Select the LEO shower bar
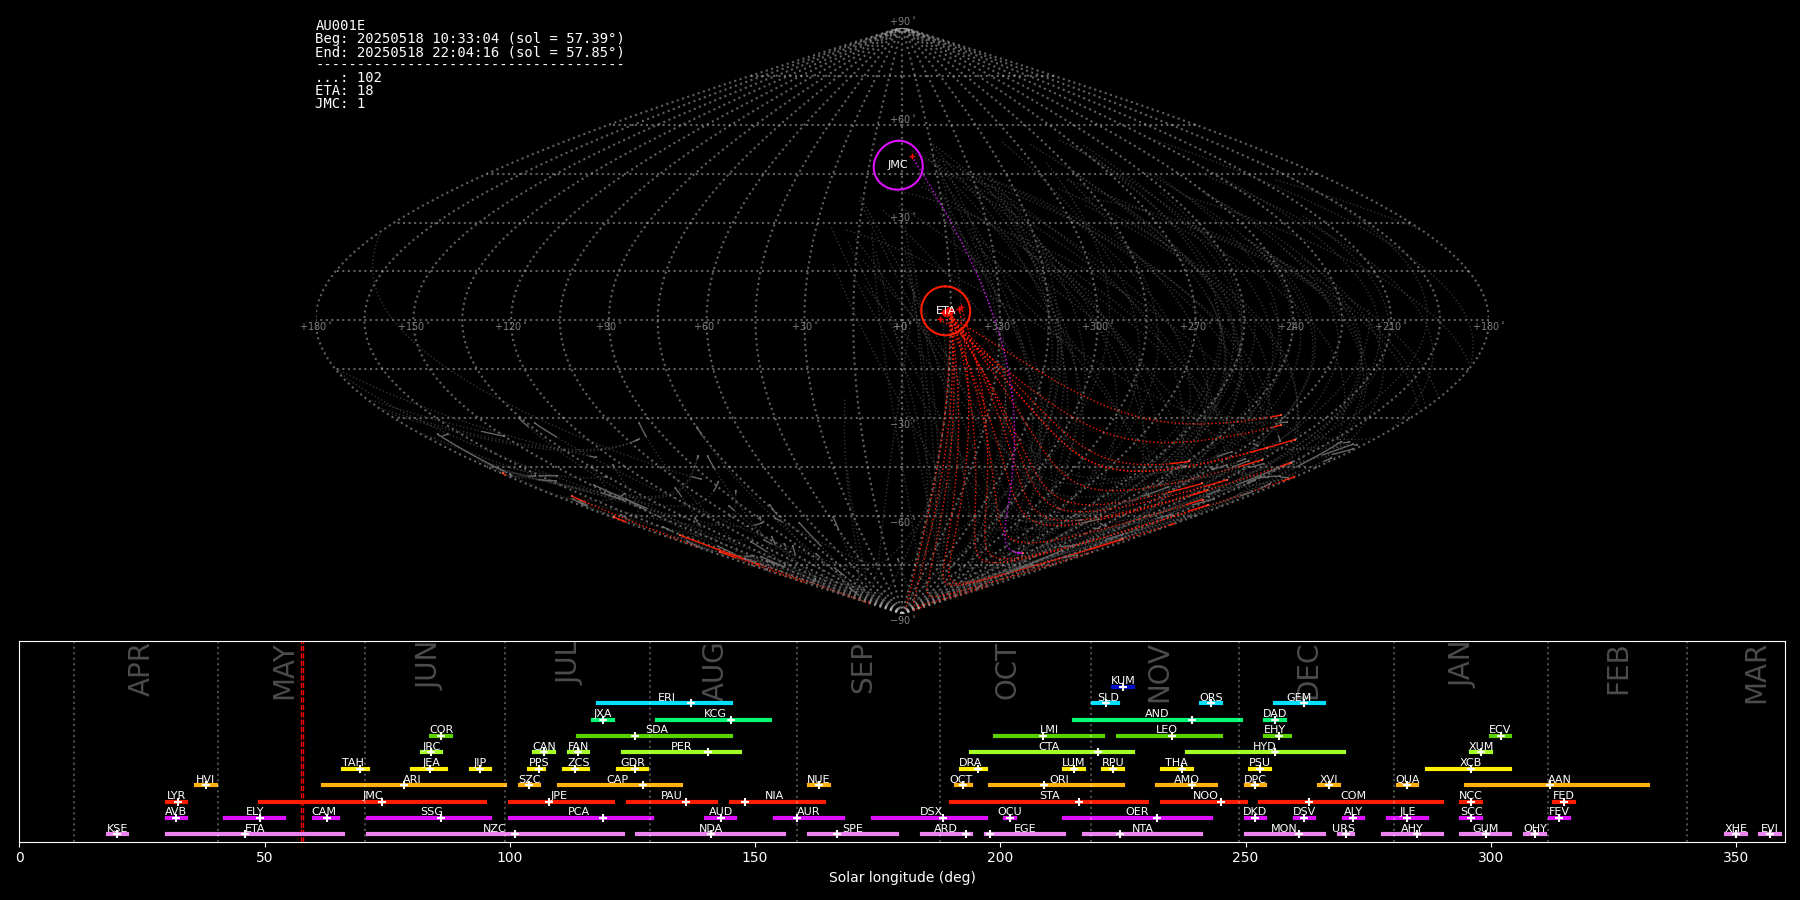Image resolution: width=1800 pixels, height=900 pixels. tap(1169, 736)
